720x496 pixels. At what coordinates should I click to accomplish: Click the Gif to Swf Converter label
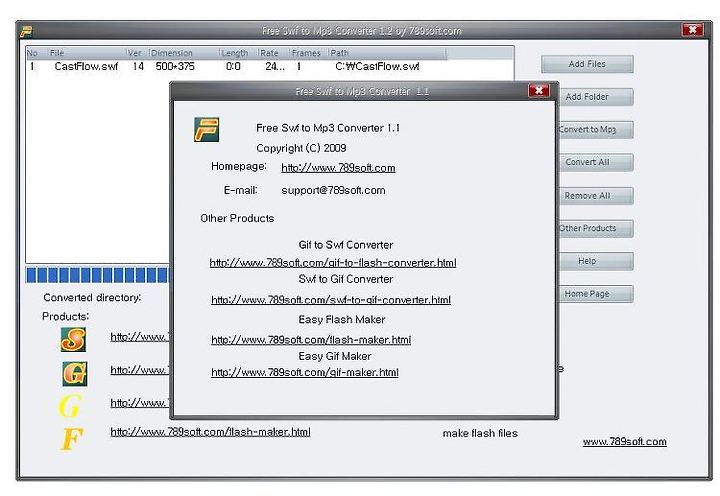pyautogui.click(x=346, y=245)
